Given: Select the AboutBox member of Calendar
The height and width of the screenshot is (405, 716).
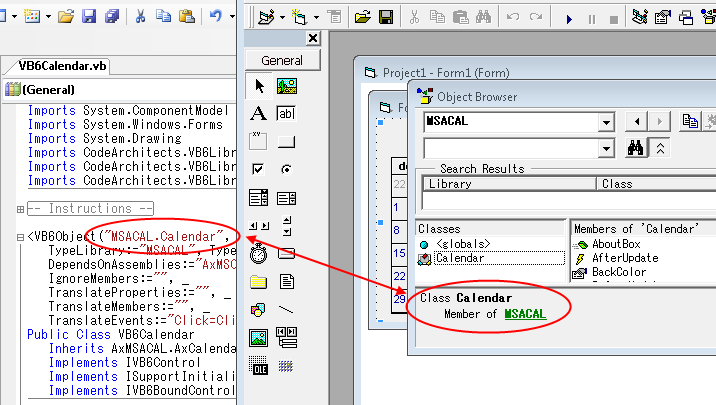Looking at the screenshot, I should coord(616,244).
